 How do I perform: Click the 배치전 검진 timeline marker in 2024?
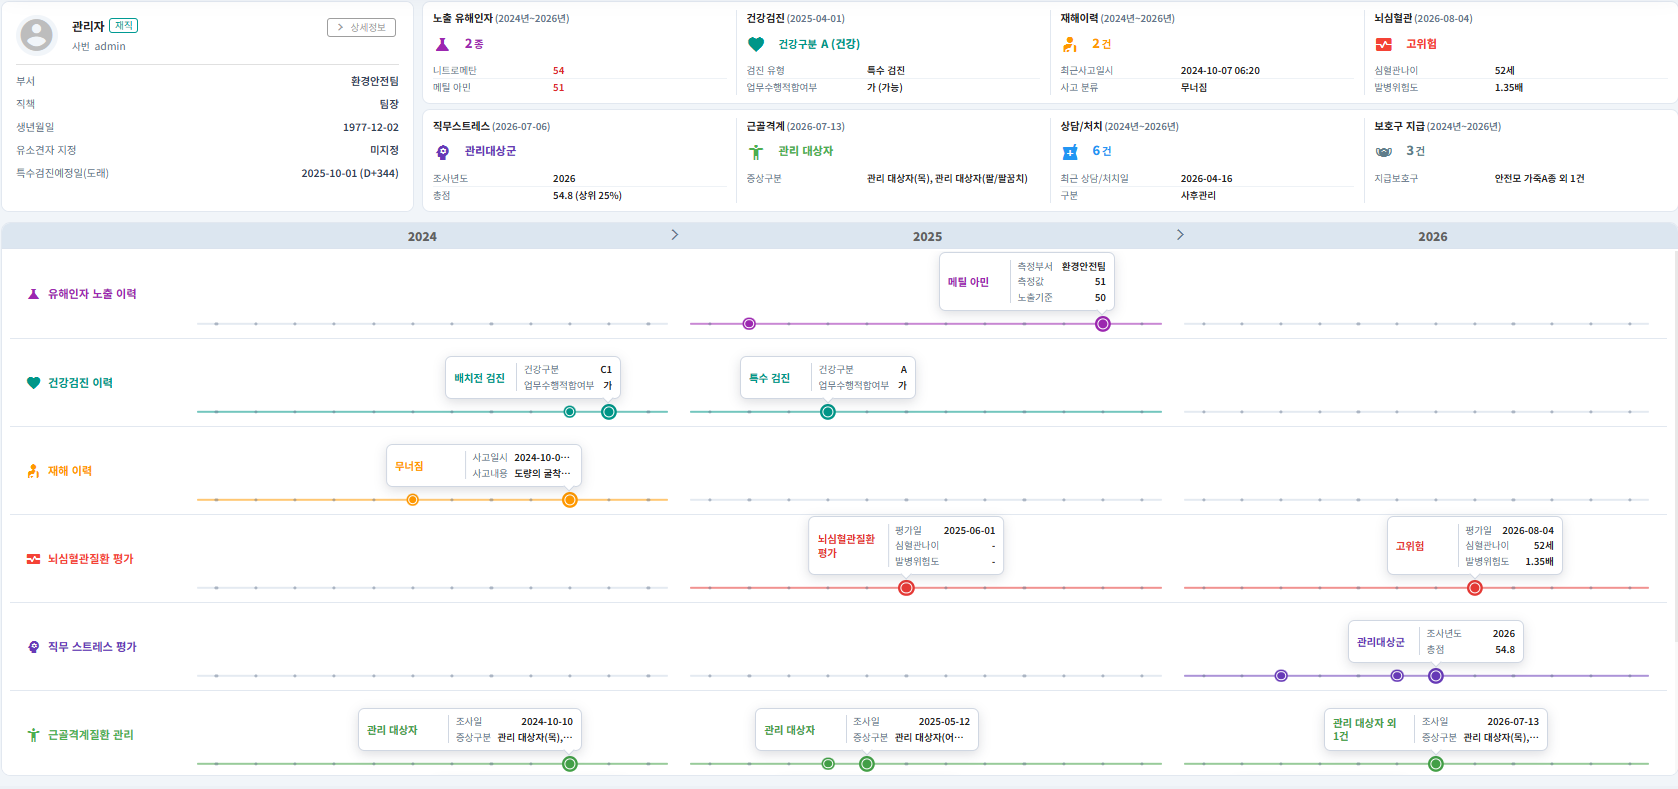click(x=609, y=412)
